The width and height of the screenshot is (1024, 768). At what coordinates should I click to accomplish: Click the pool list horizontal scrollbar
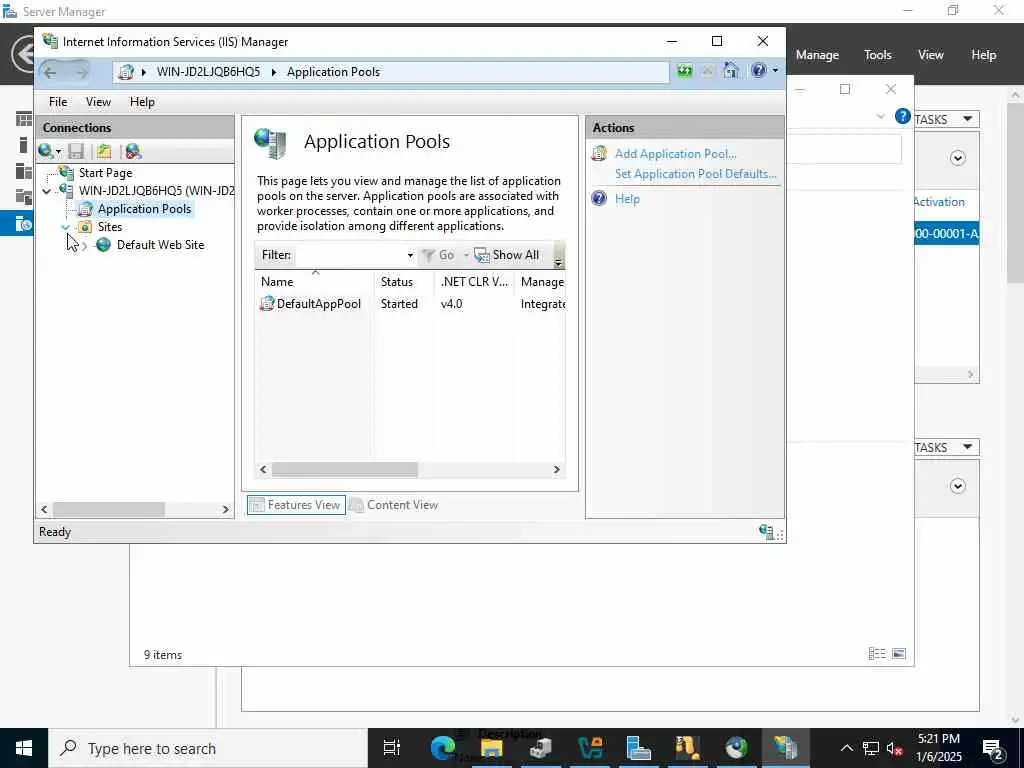(345, 469)
